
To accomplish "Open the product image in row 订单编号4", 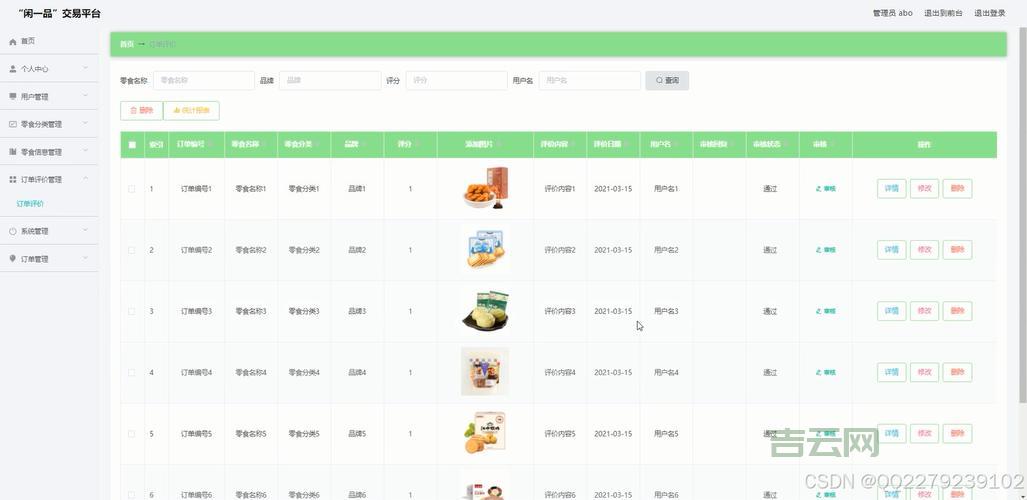I will coord(485,372).
